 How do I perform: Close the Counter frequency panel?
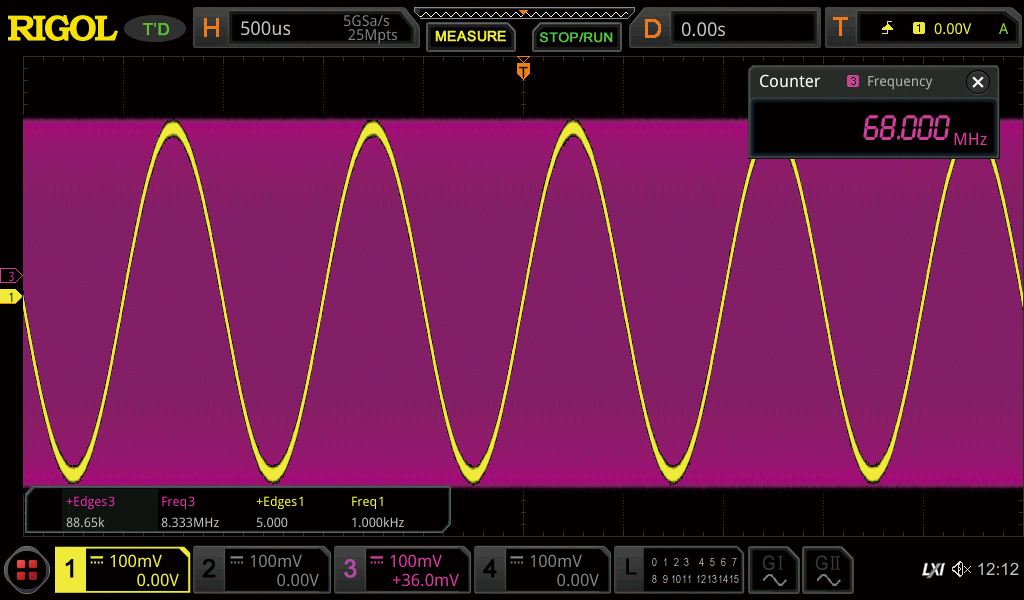(978, 82)
